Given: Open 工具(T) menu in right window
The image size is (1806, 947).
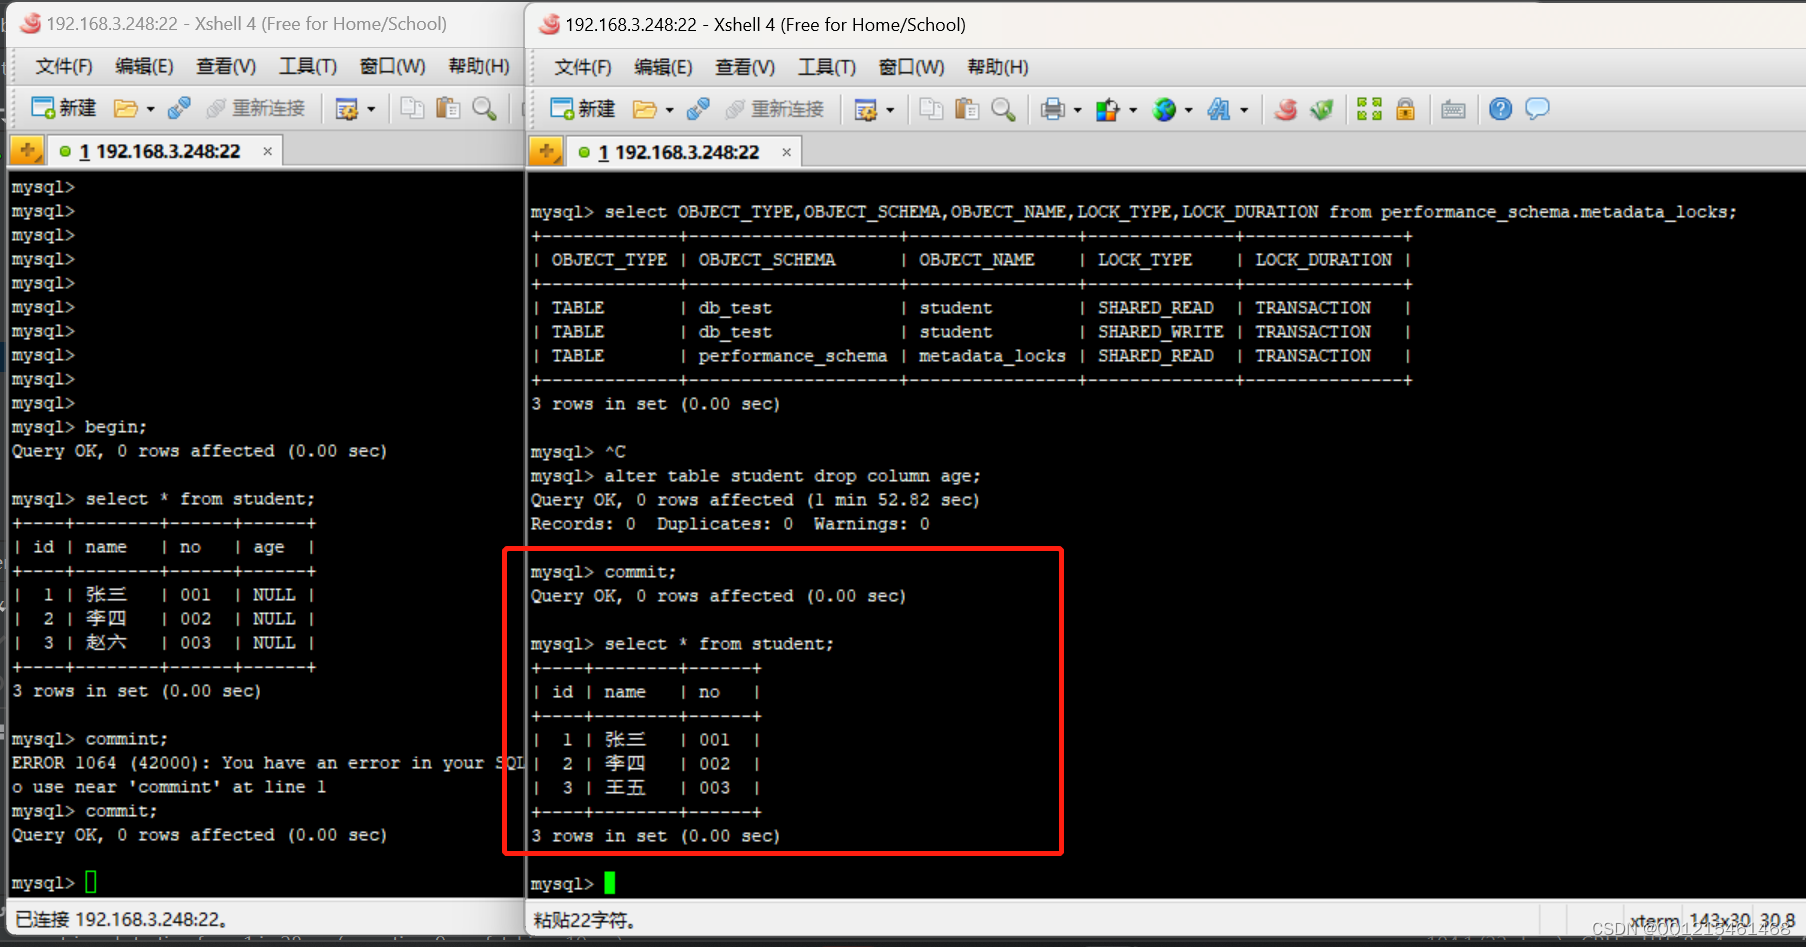Looking at the screenshot, I should (826, 67).
